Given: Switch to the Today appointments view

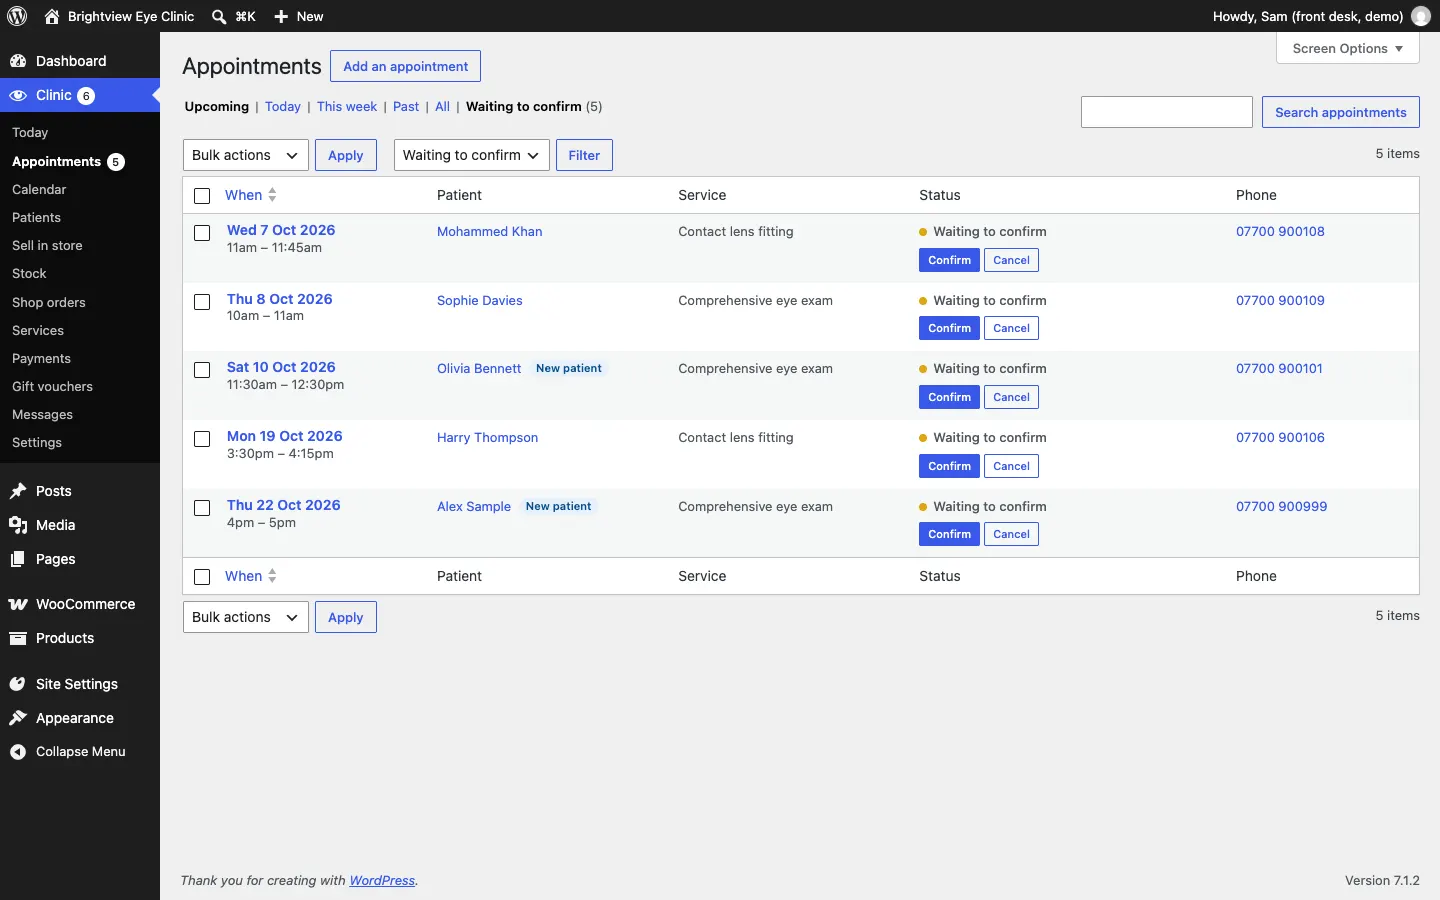Looking at the screenshot, I should (283, 107).
